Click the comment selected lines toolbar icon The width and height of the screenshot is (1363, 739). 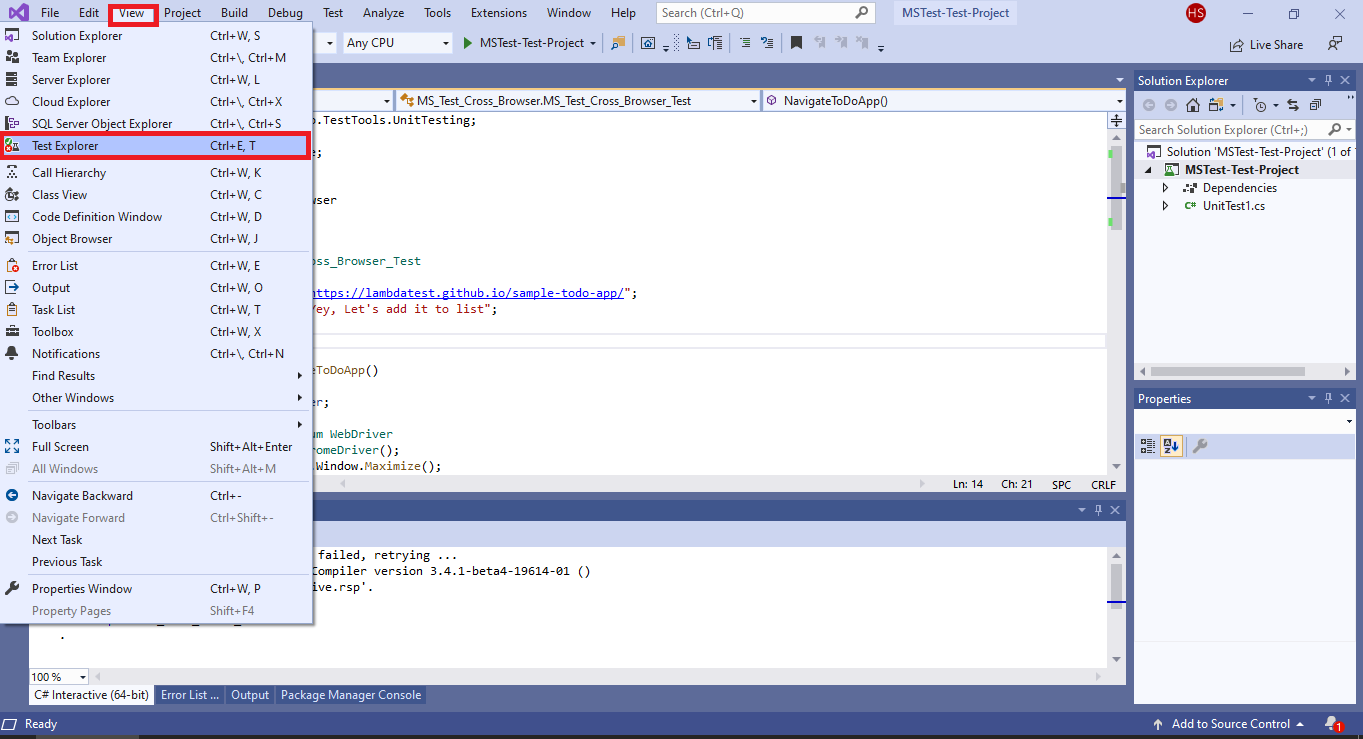click(x=746, y=43)
